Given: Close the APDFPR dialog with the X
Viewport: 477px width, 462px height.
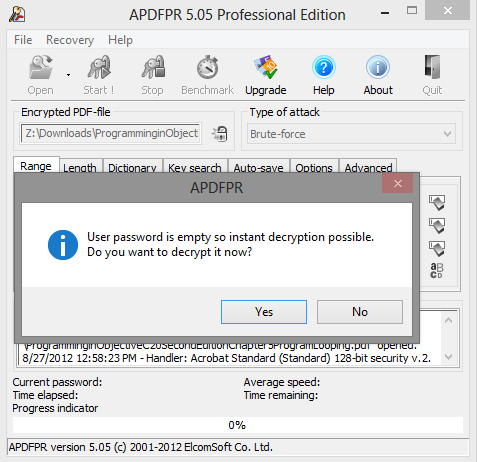Looking at the screenshot, I should [398, 183].
